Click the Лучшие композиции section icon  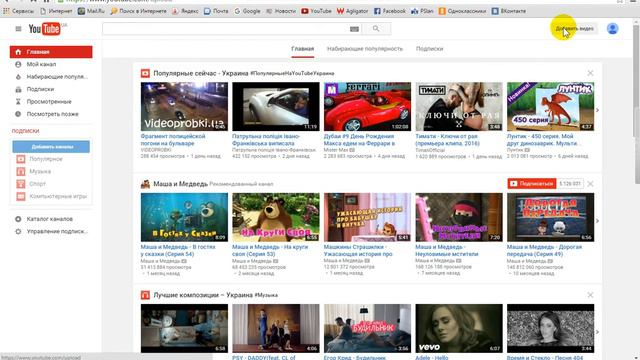(145, 295)
